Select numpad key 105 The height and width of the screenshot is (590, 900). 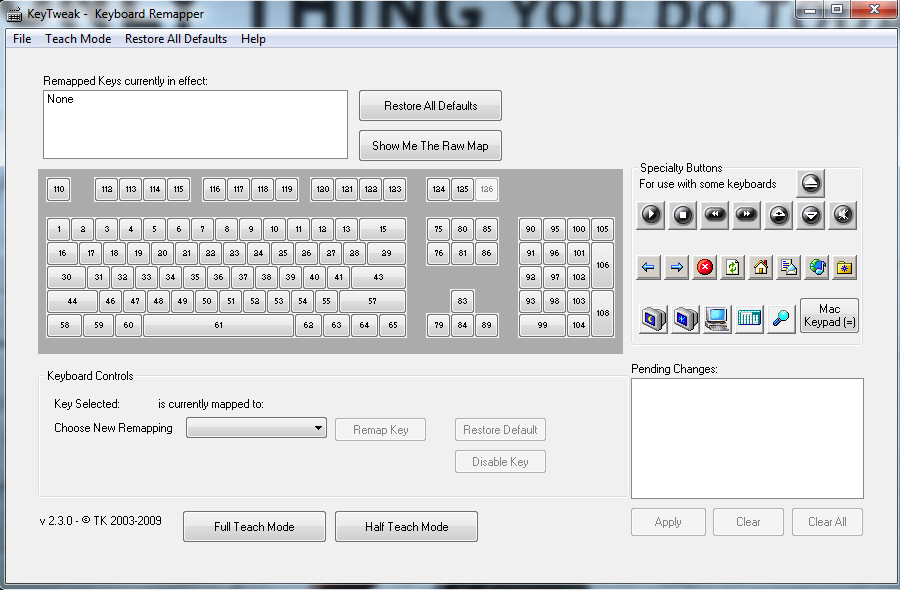click(x=603, y=230)
